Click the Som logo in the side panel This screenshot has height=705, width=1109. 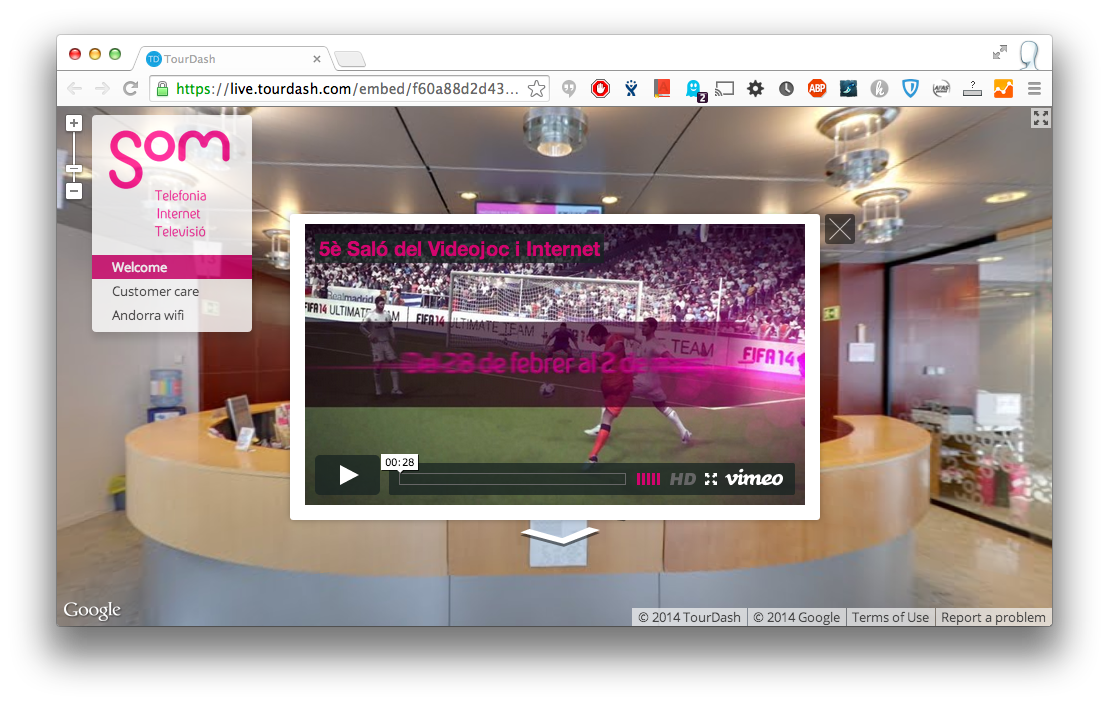pyautogui.click(x=170, y=159)
